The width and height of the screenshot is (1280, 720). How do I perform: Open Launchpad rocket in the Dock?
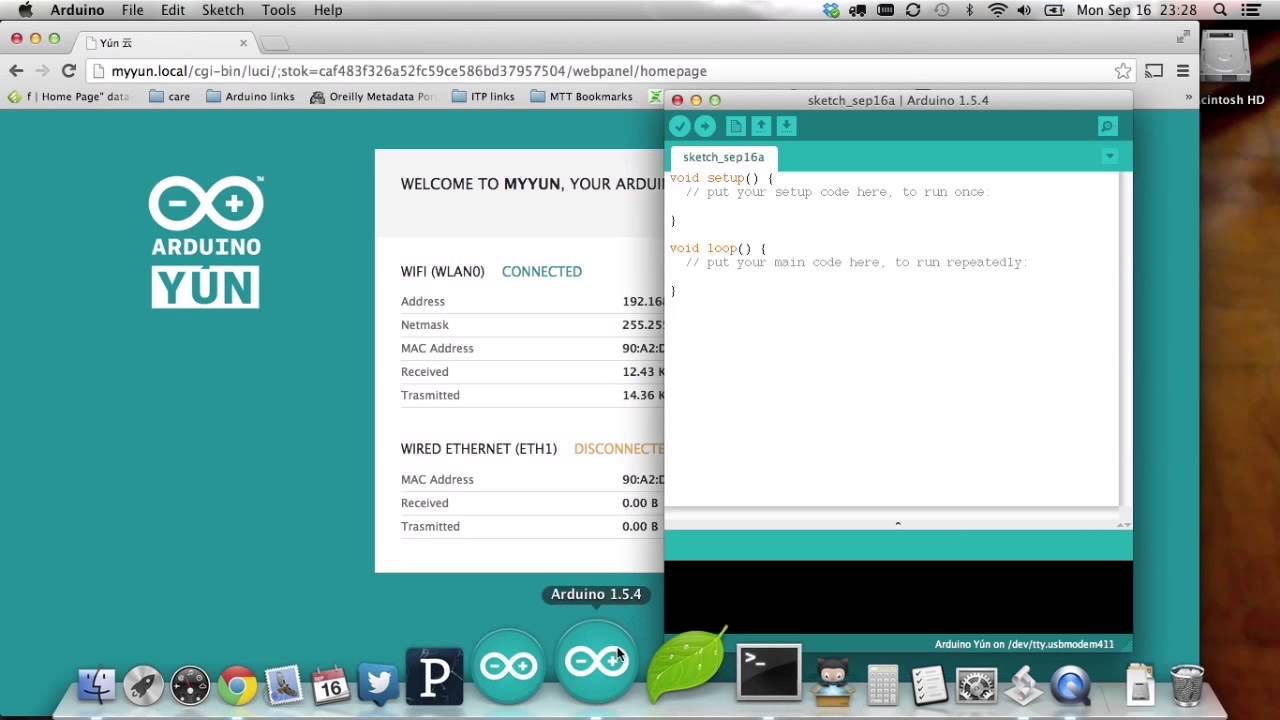click(x=143, y=685)
